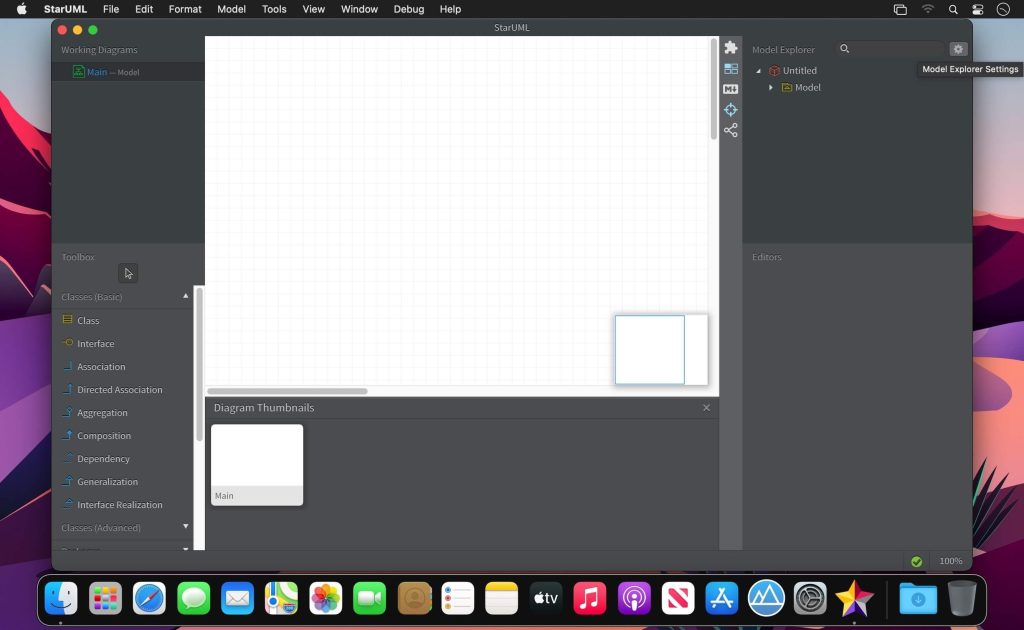This screenshot has height=630, width=1024.
Task: Collapse the Classes (Basic) toolbox section
Action: 185,297
